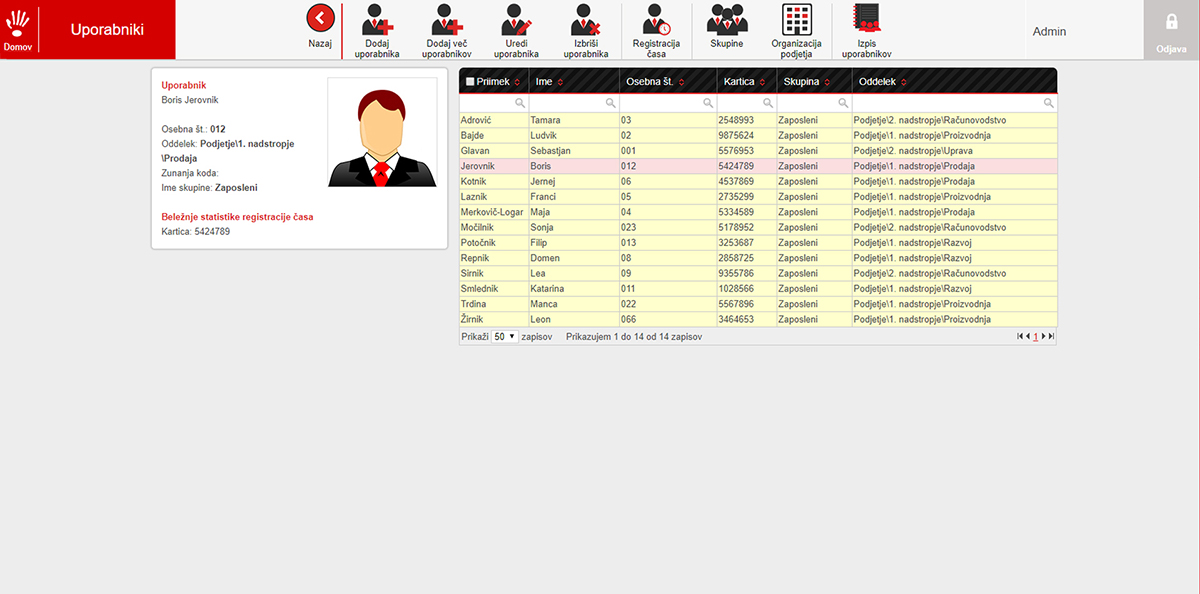The image size is (1200, 594).
Task: Go to last page of table
Action: point(1052,337)
